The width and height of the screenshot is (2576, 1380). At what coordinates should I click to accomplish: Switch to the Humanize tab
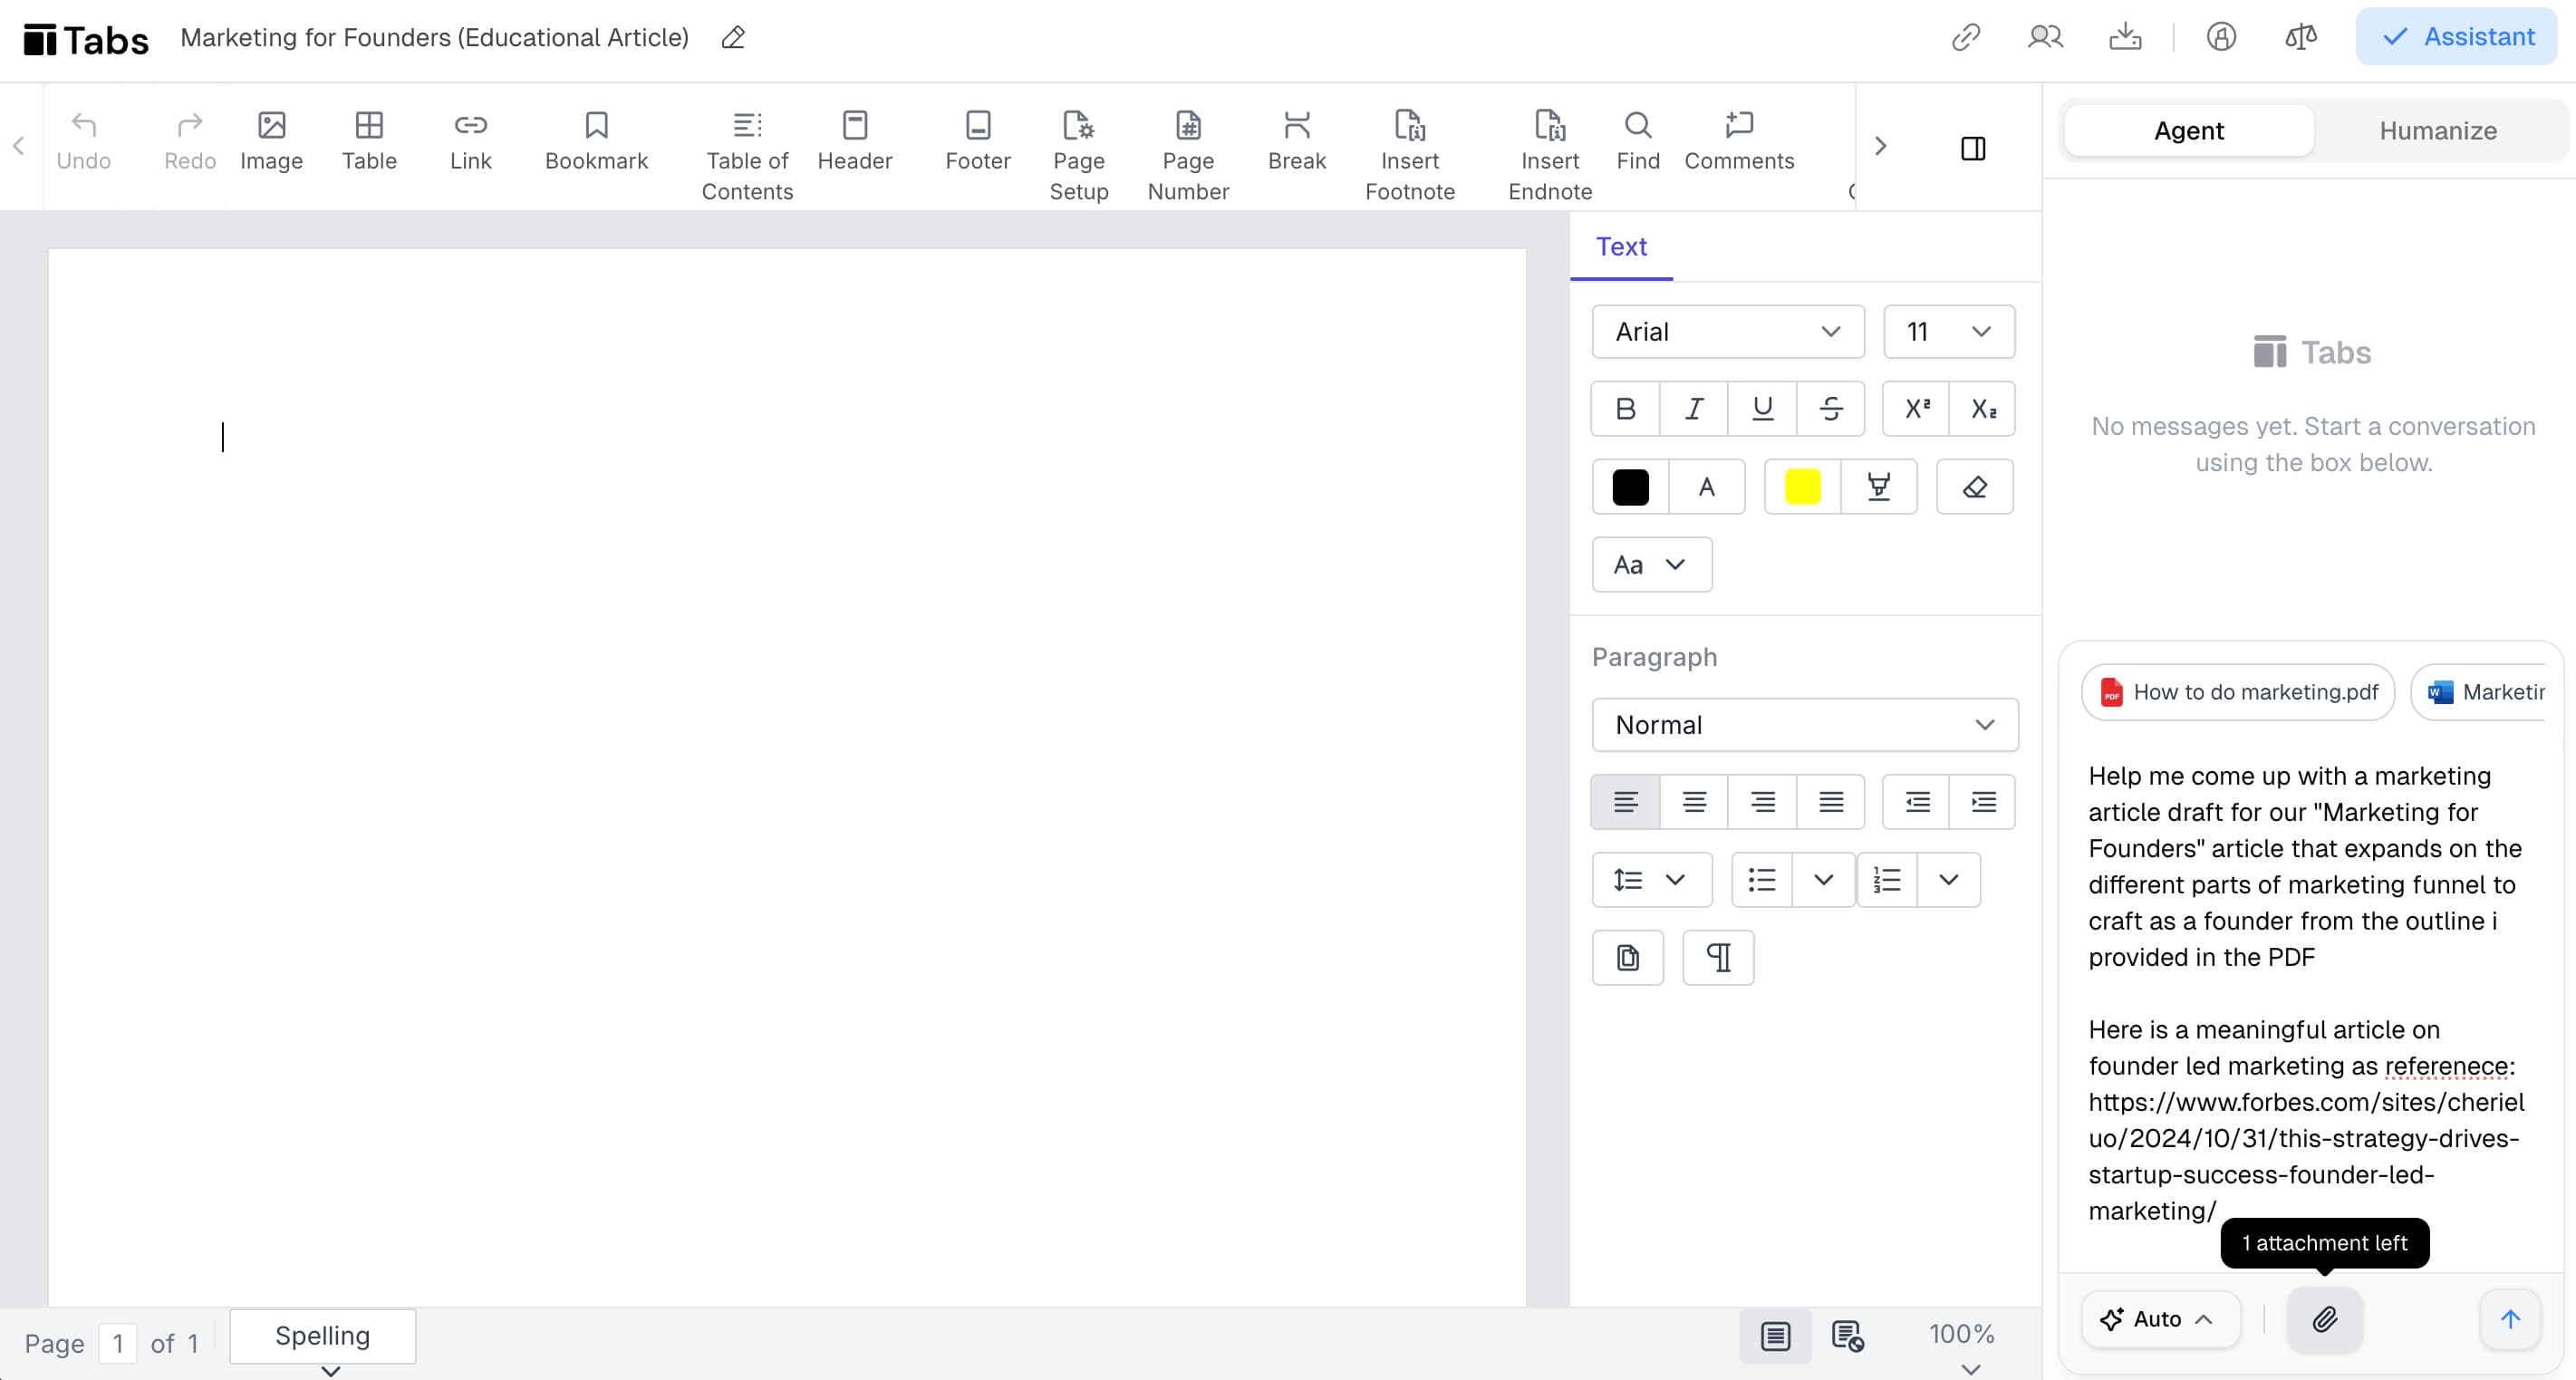tap(2437, 131)
